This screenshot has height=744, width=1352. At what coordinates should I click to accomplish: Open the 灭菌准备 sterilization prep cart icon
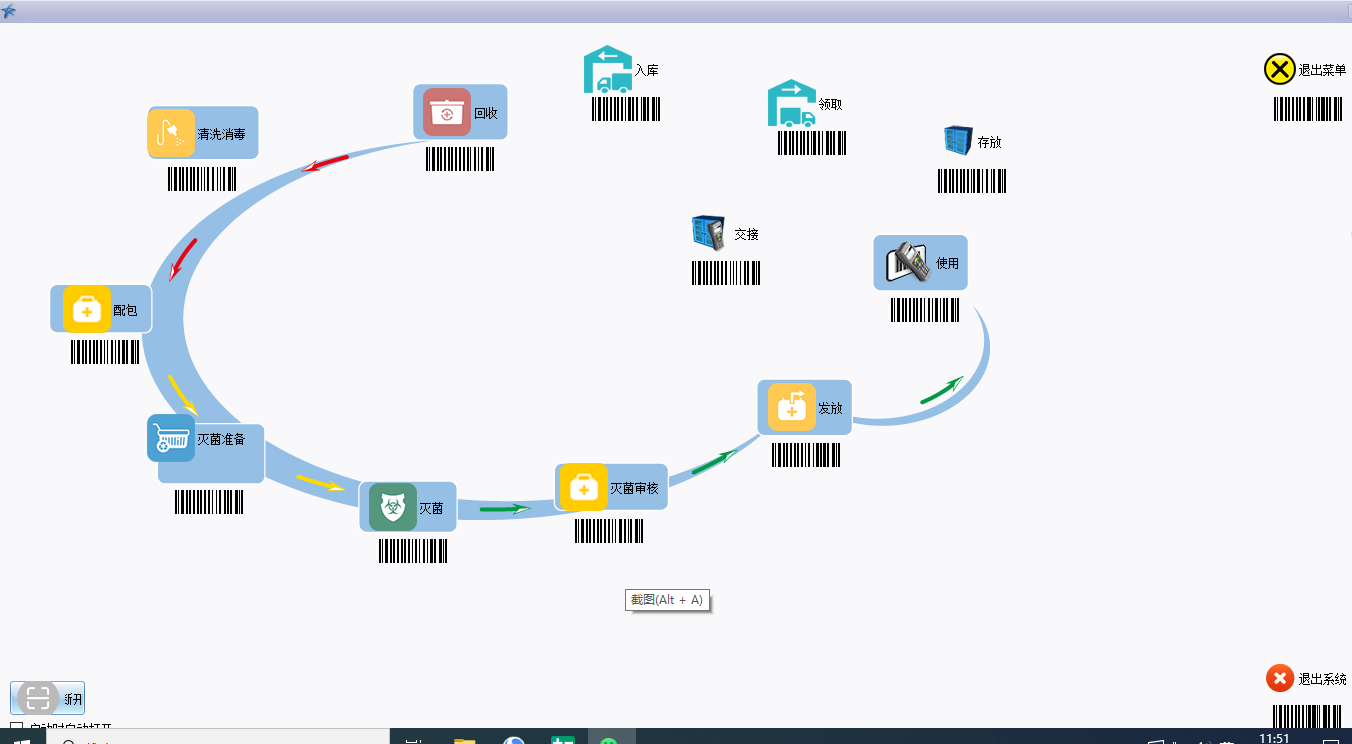point(171,438)
